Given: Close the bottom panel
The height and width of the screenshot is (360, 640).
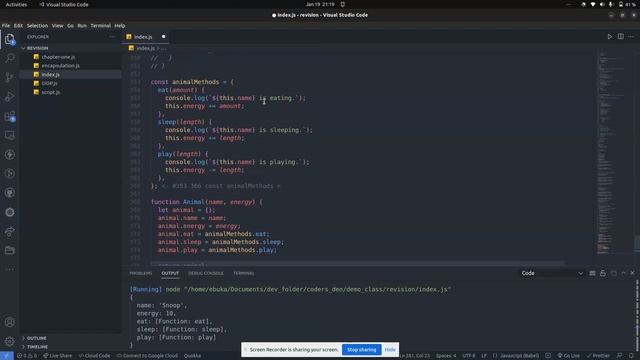Looking at the screenshot, I should click(x=632, y=273).
